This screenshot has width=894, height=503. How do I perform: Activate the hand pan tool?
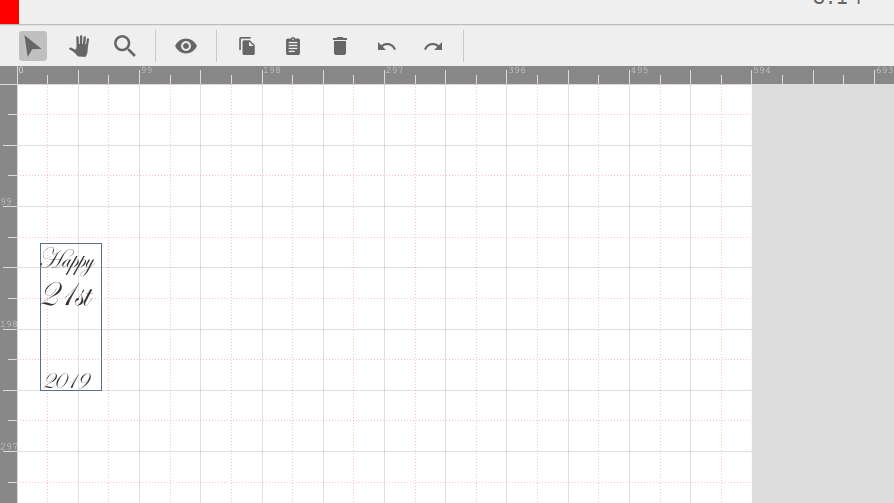click(79, 46)
